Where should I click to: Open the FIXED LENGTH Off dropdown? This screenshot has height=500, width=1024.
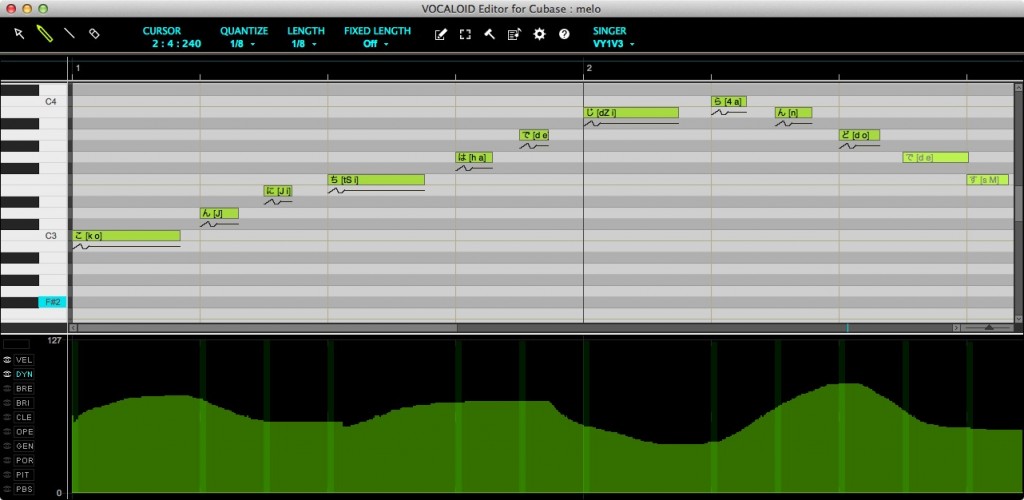[376, 44]
